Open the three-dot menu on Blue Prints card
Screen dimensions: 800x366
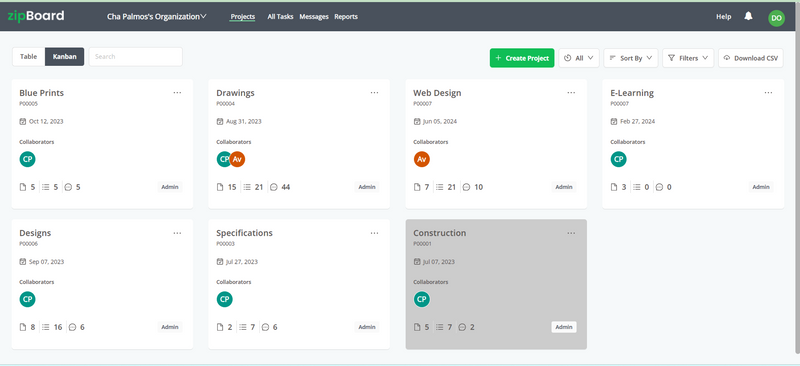tap(177, 92)
